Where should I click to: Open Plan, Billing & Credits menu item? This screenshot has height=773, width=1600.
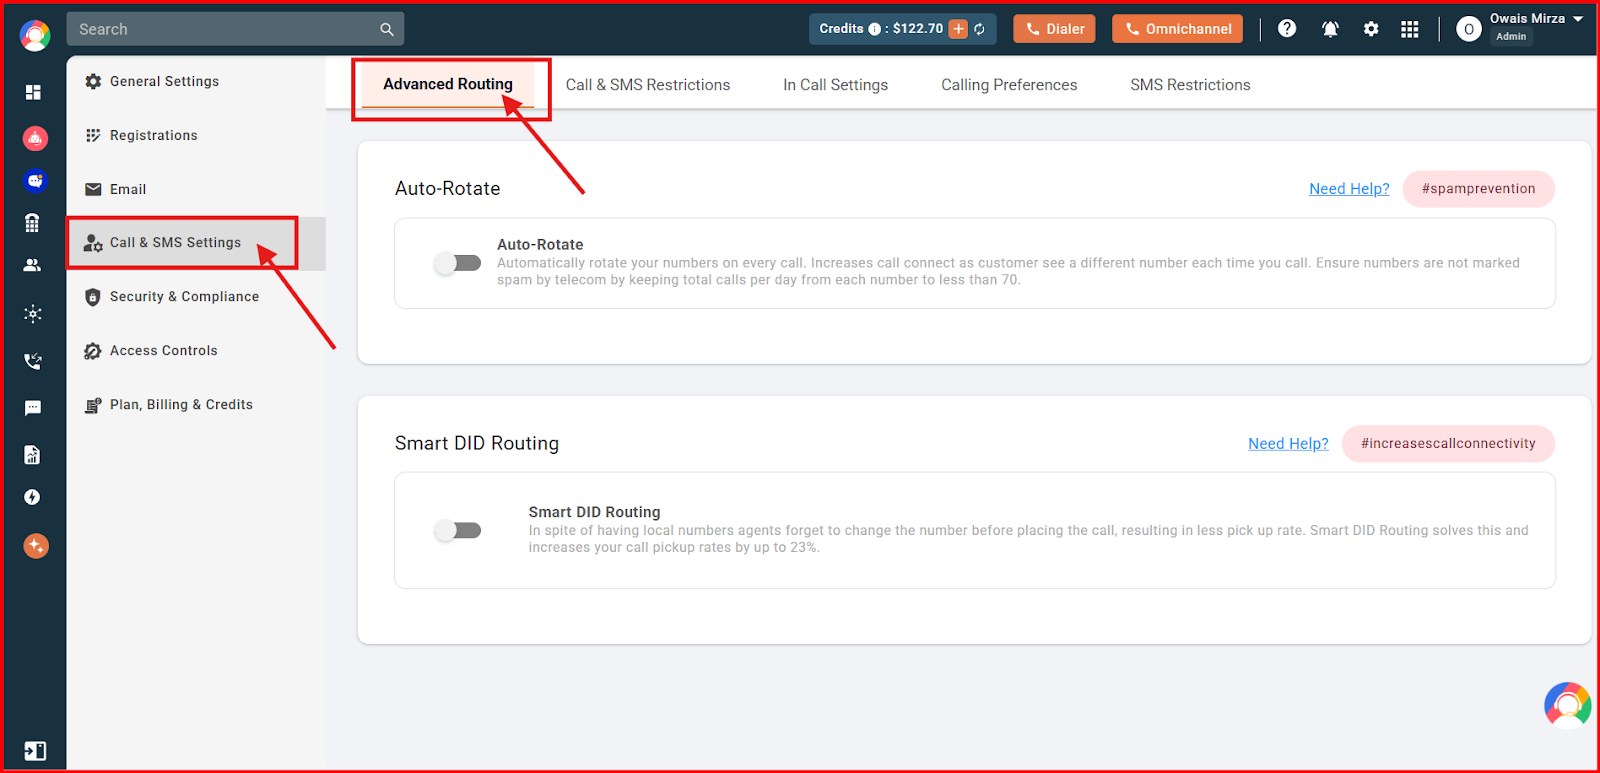(x=196, y=405)
